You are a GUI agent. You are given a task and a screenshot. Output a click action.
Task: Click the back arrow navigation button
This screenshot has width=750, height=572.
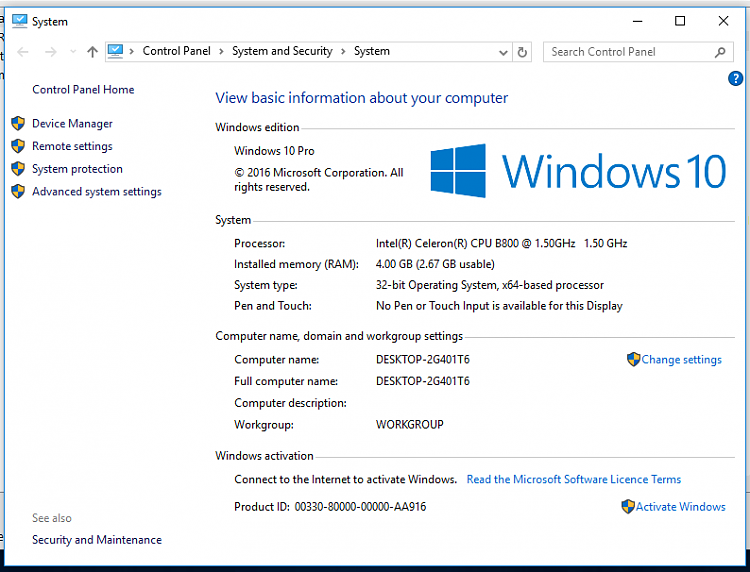23,52
